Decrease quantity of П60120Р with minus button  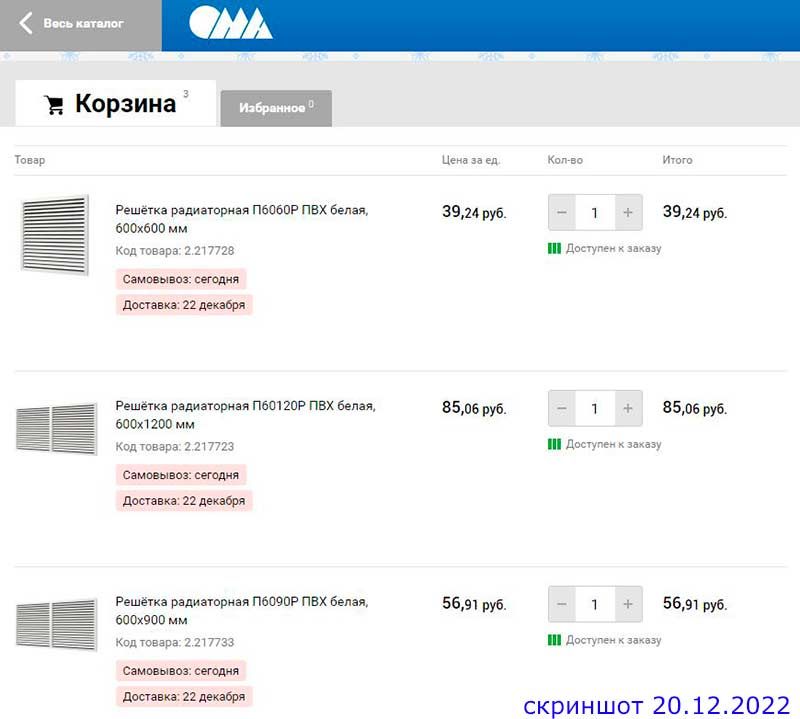tap(562, 409)
